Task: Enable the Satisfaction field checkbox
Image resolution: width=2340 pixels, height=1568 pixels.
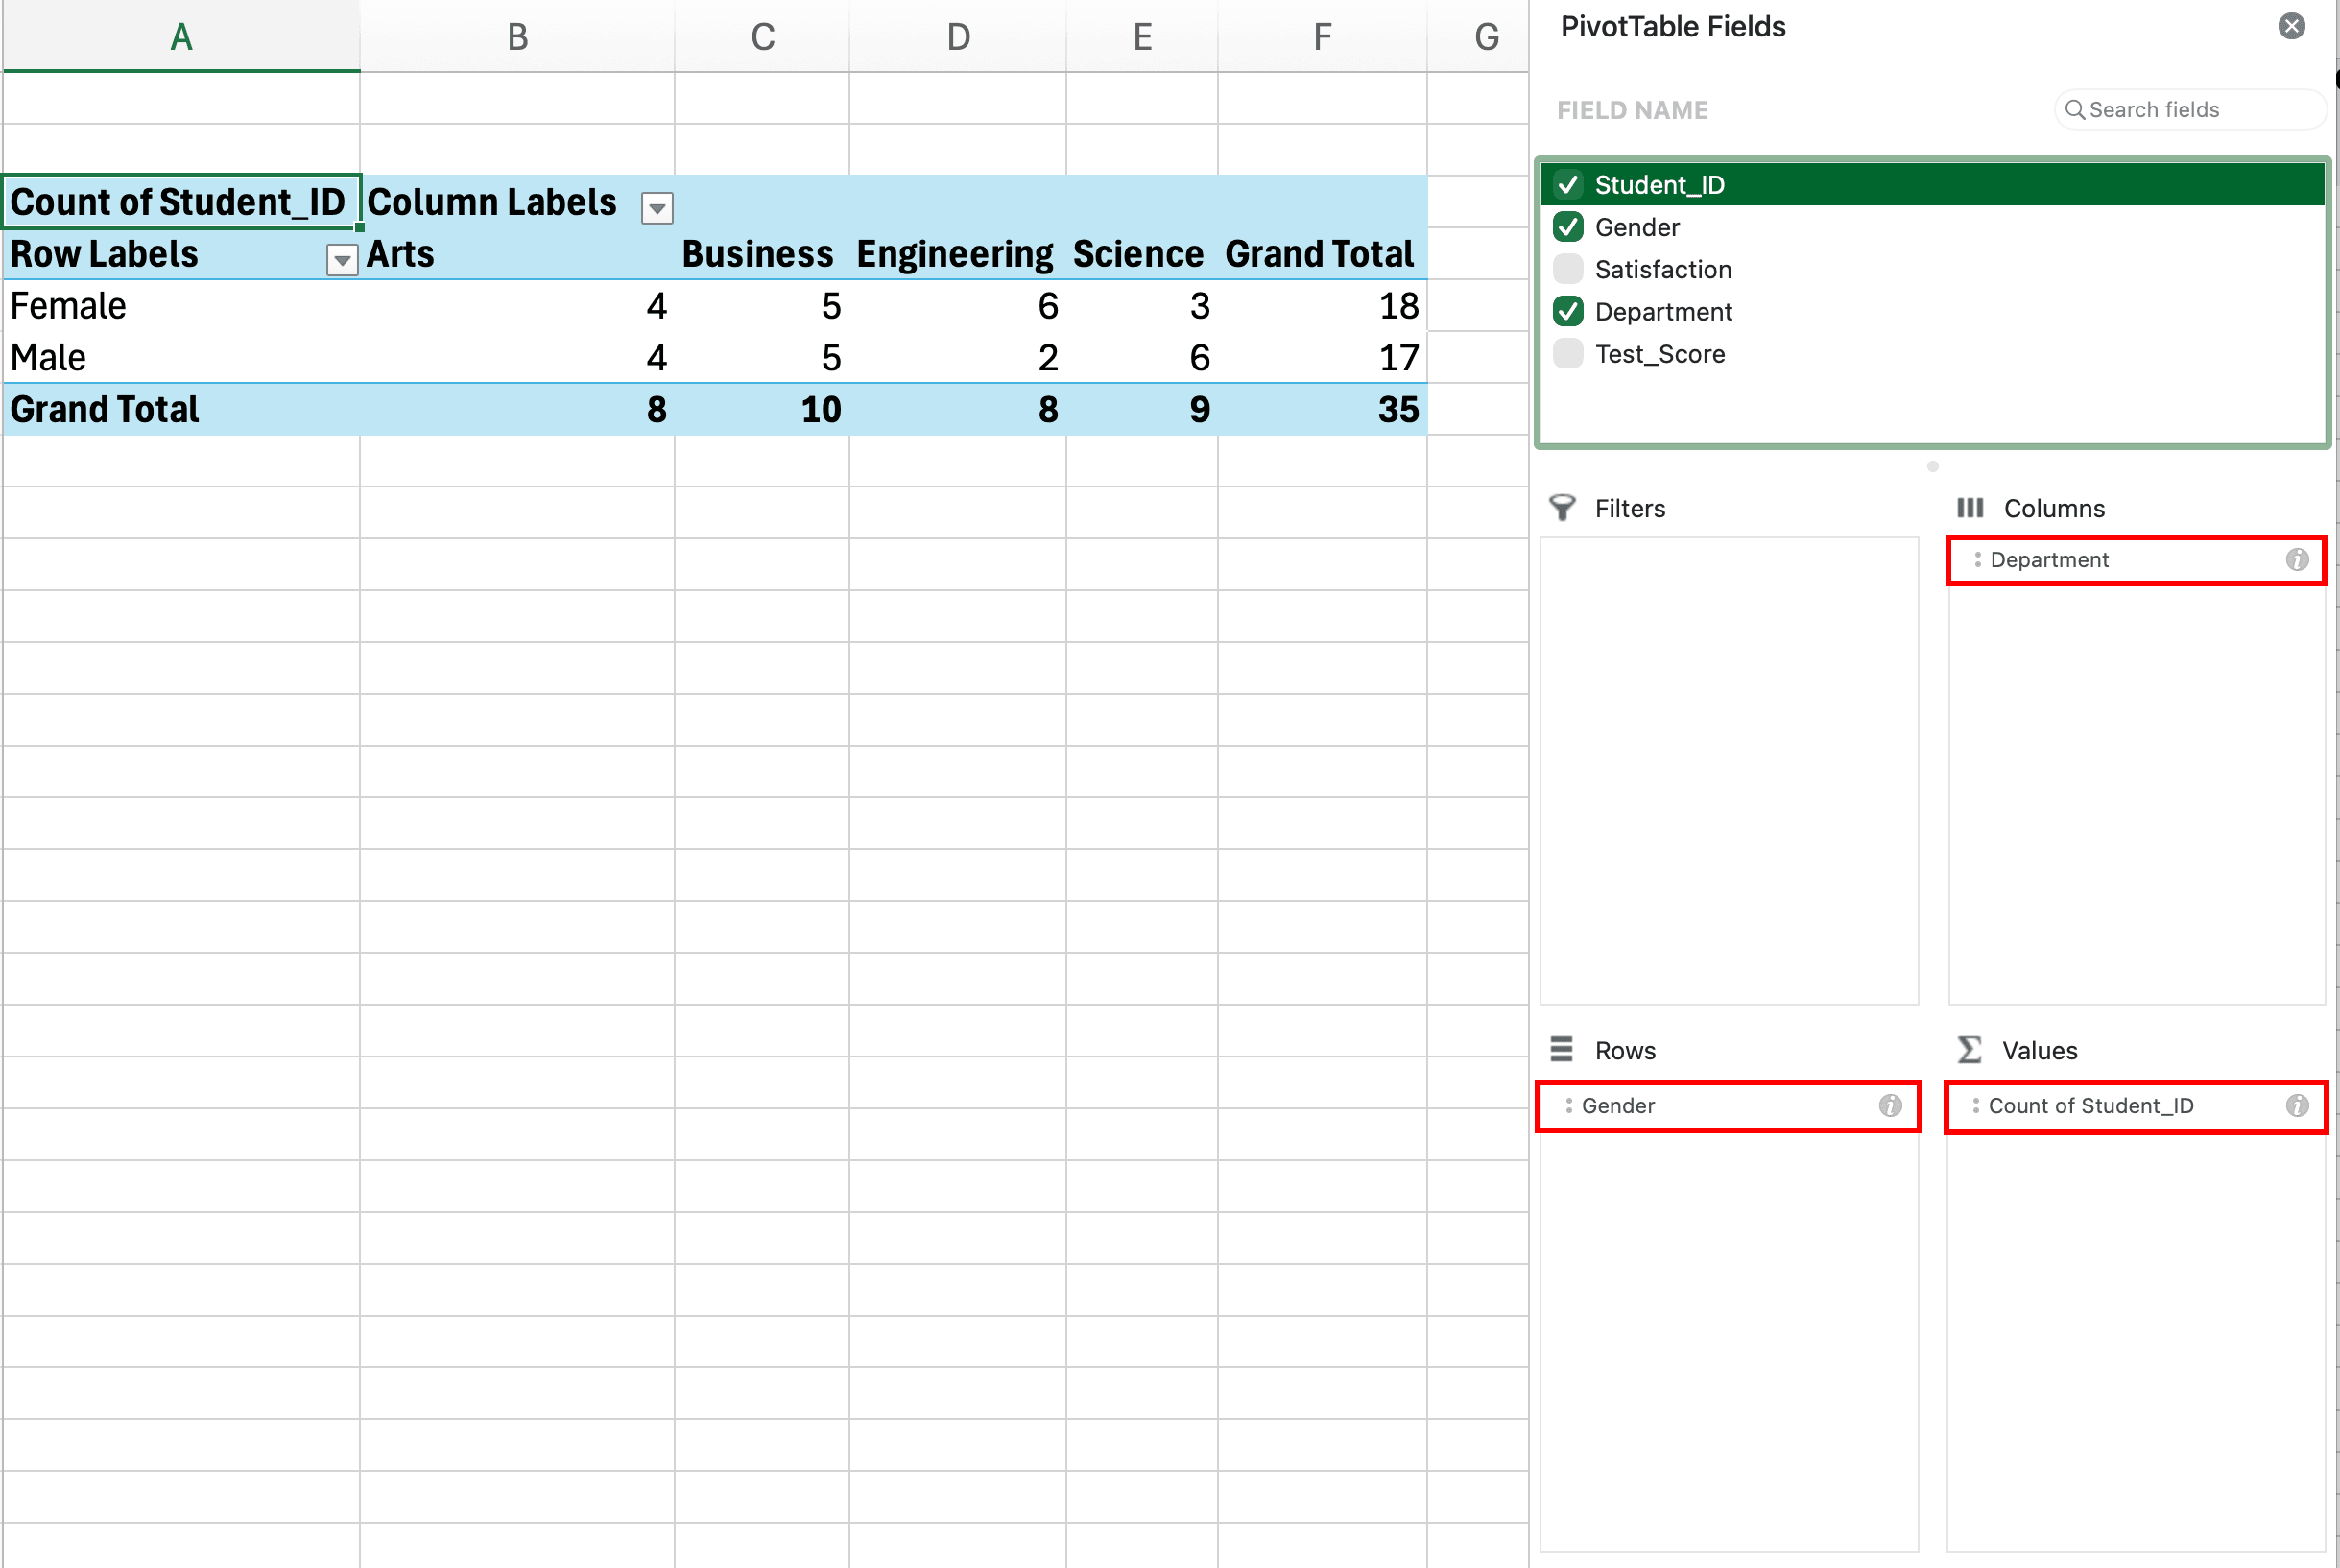Action: [x=1567, y=269]
